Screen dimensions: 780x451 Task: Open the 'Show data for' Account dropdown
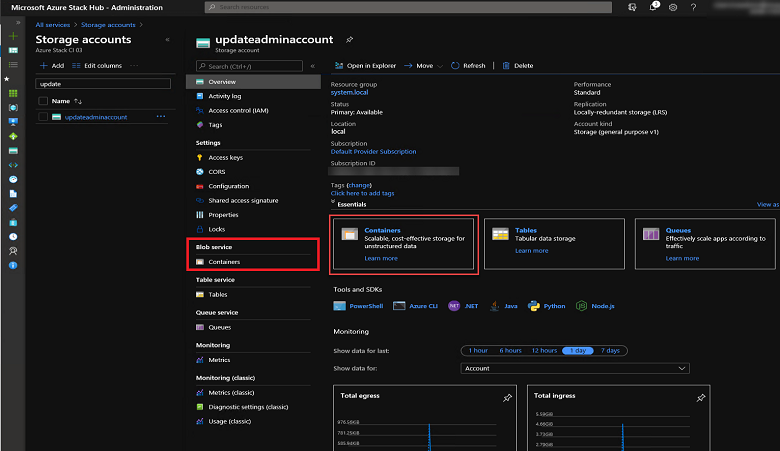pyautogui.click(x=575, y=368)
